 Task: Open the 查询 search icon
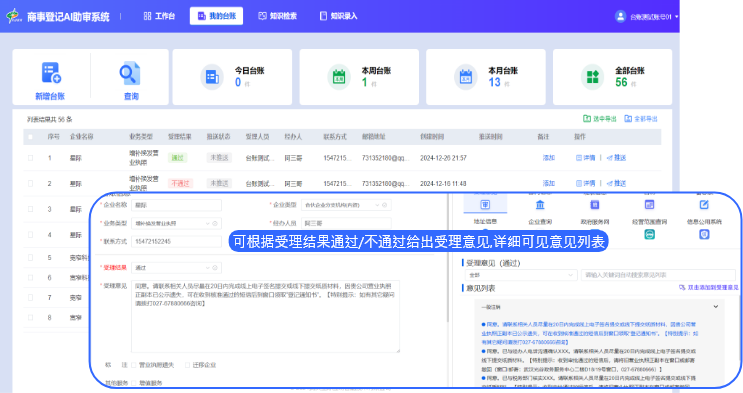129,73
